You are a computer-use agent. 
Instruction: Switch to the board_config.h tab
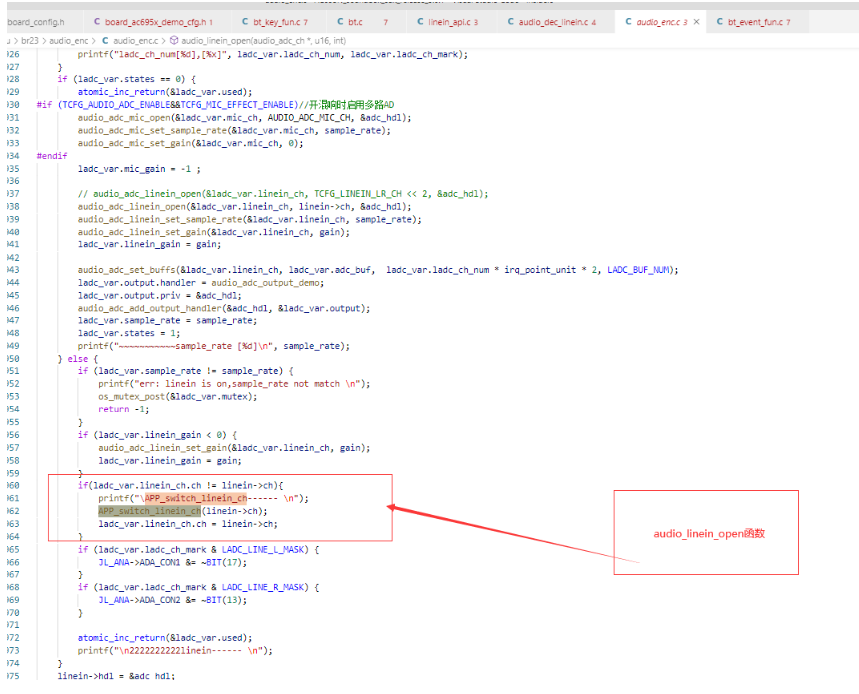point(36,22)
